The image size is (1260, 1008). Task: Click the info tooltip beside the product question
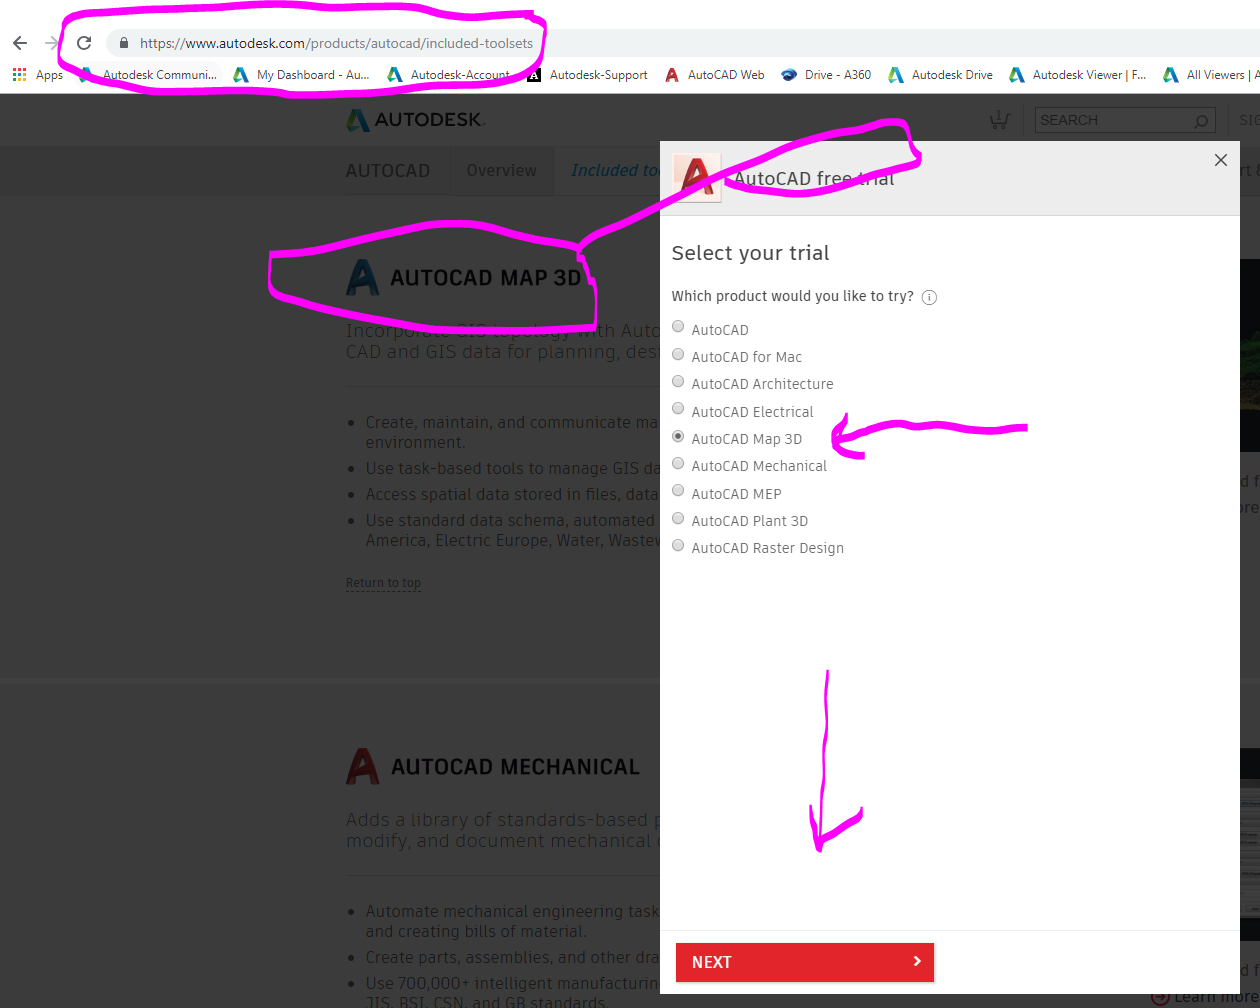[929, 297]
